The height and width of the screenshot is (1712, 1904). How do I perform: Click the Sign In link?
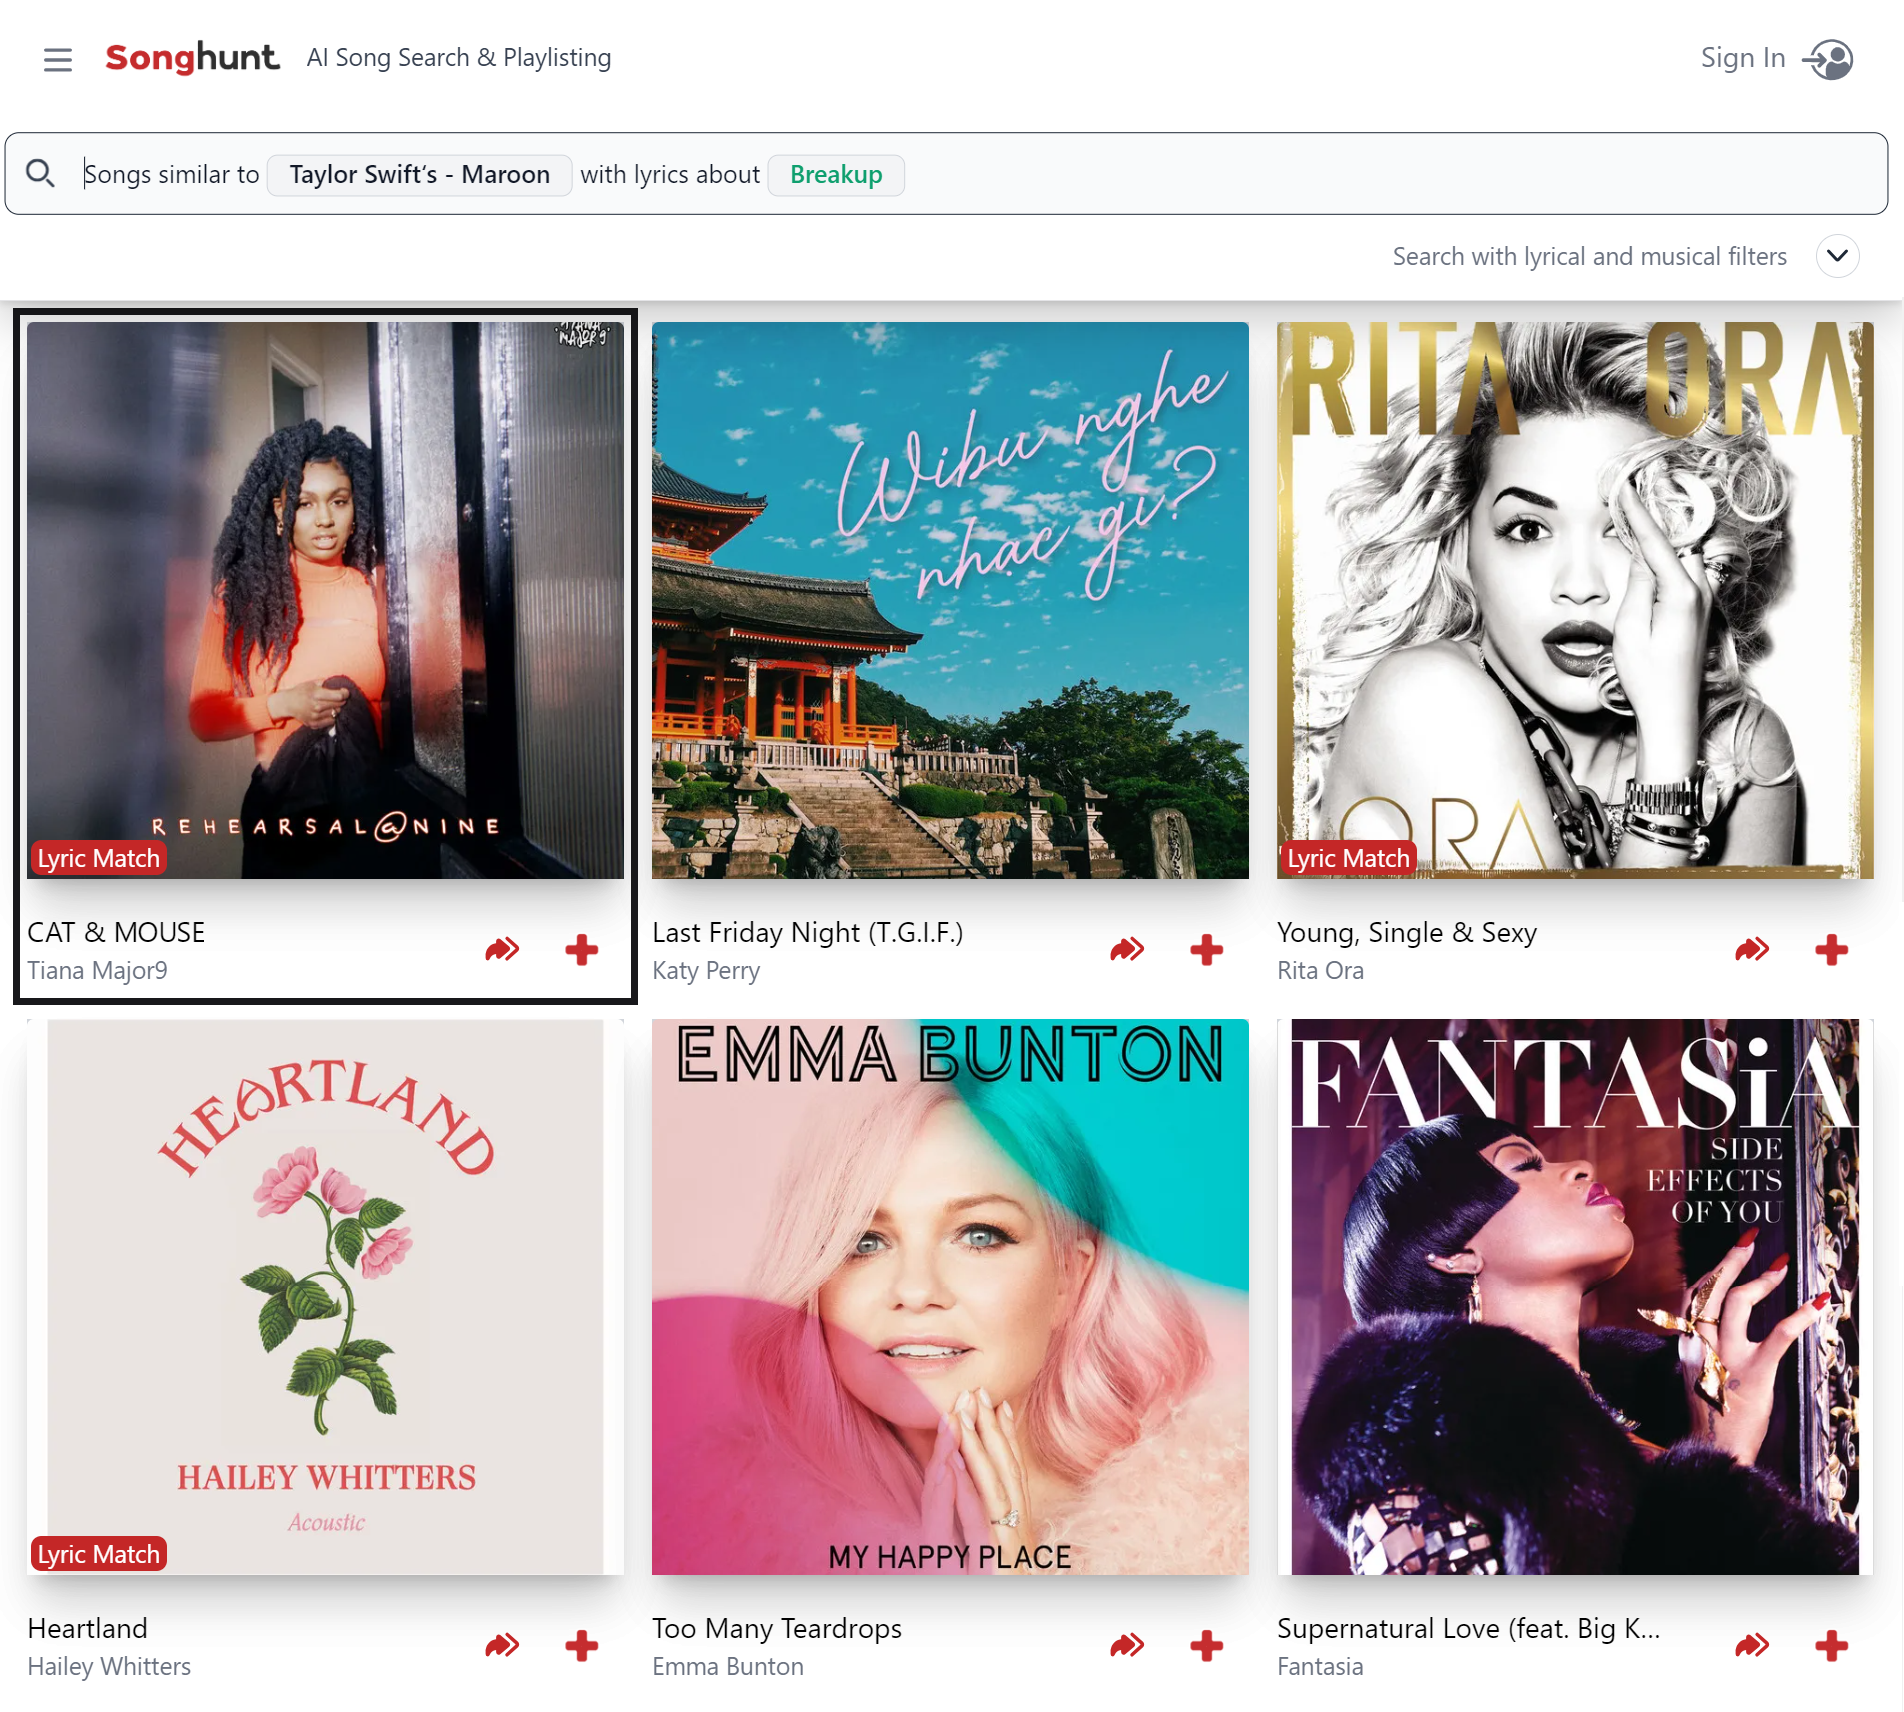click(1742, 58)
